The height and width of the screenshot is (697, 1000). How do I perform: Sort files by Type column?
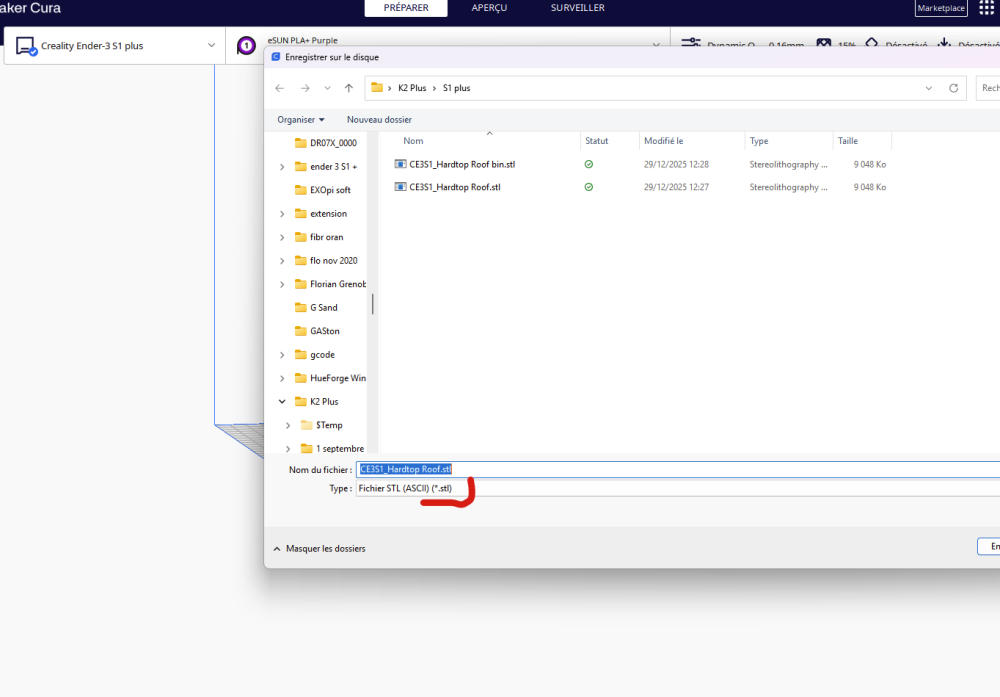[759, 141]
